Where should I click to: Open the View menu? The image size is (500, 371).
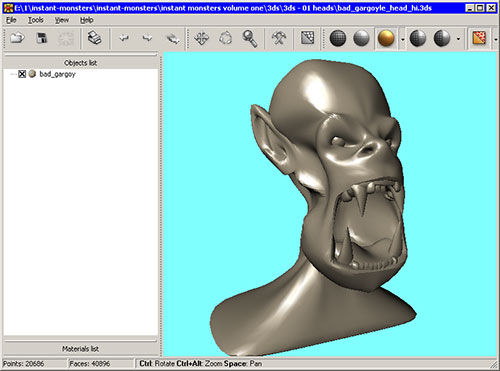(62, 20)
